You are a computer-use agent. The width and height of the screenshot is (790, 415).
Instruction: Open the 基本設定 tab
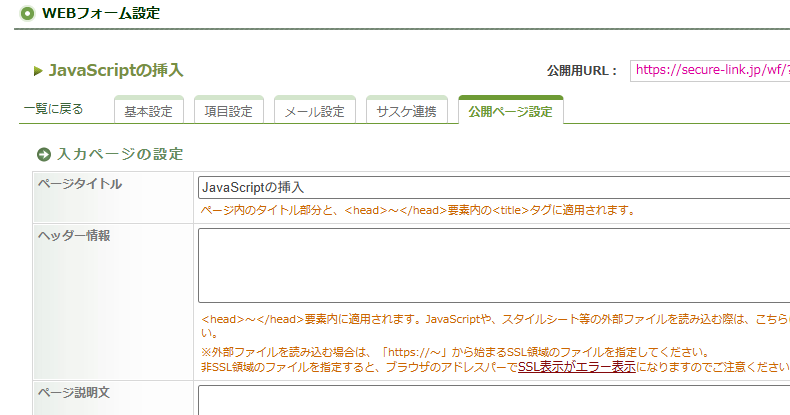148,112
